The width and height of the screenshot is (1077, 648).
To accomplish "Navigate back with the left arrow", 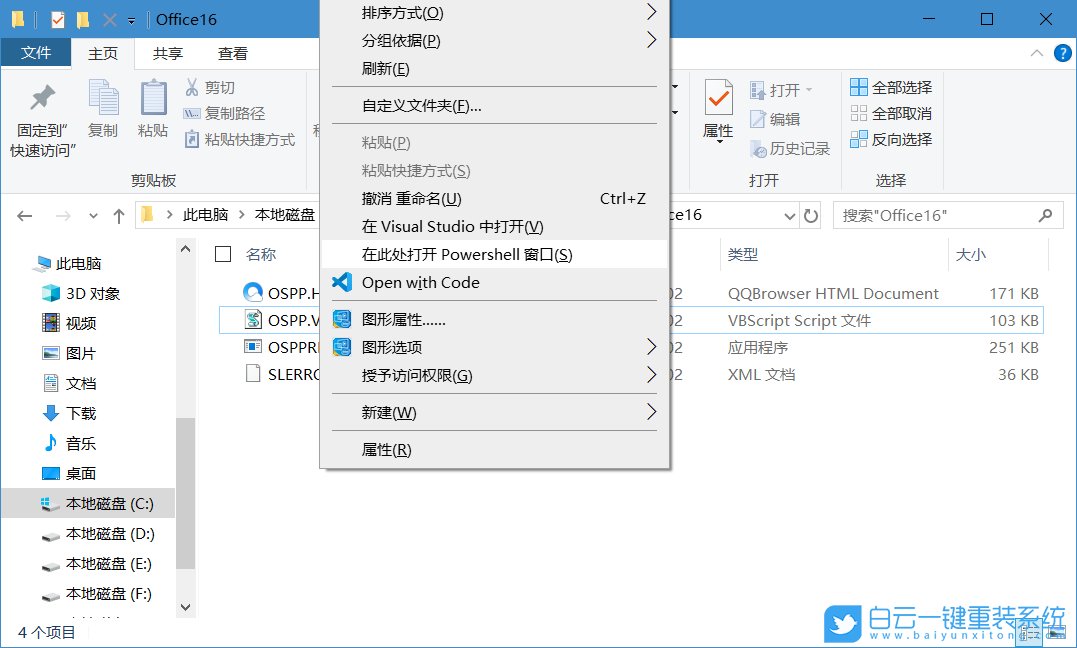I will 25,214.
